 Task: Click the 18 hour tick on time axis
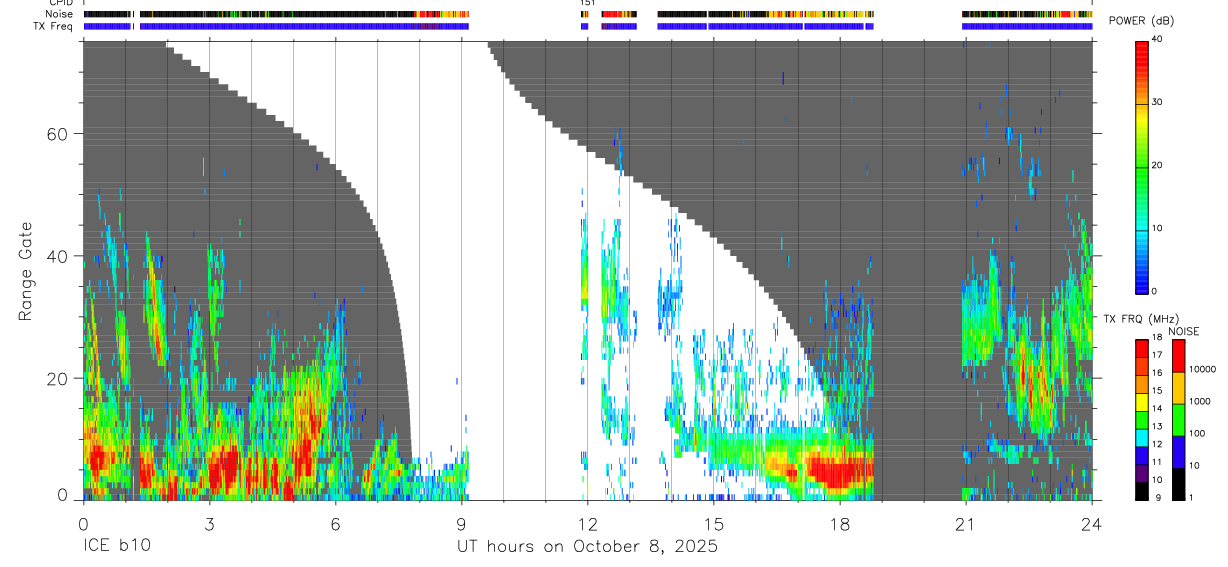tap(840, 522)
